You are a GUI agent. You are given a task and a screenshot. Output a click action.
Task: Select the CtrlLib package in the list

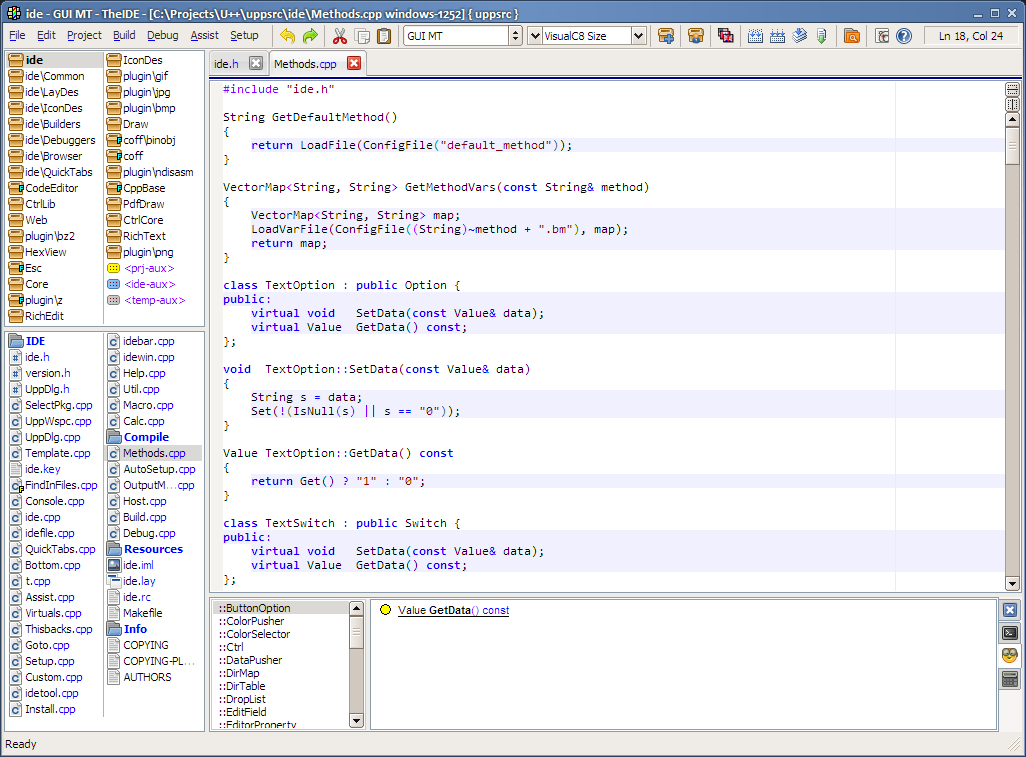coord(40,204)
